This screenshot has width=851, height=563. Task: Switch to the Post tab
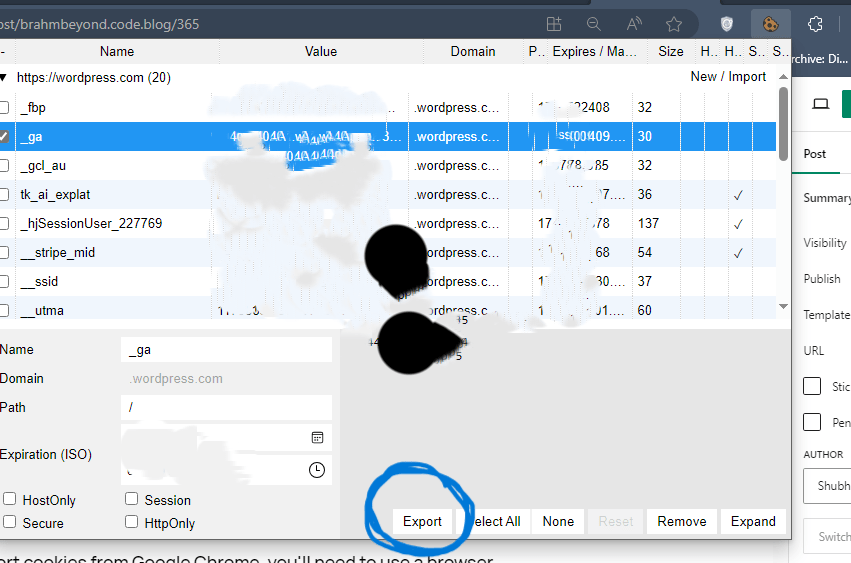[815, 154]
